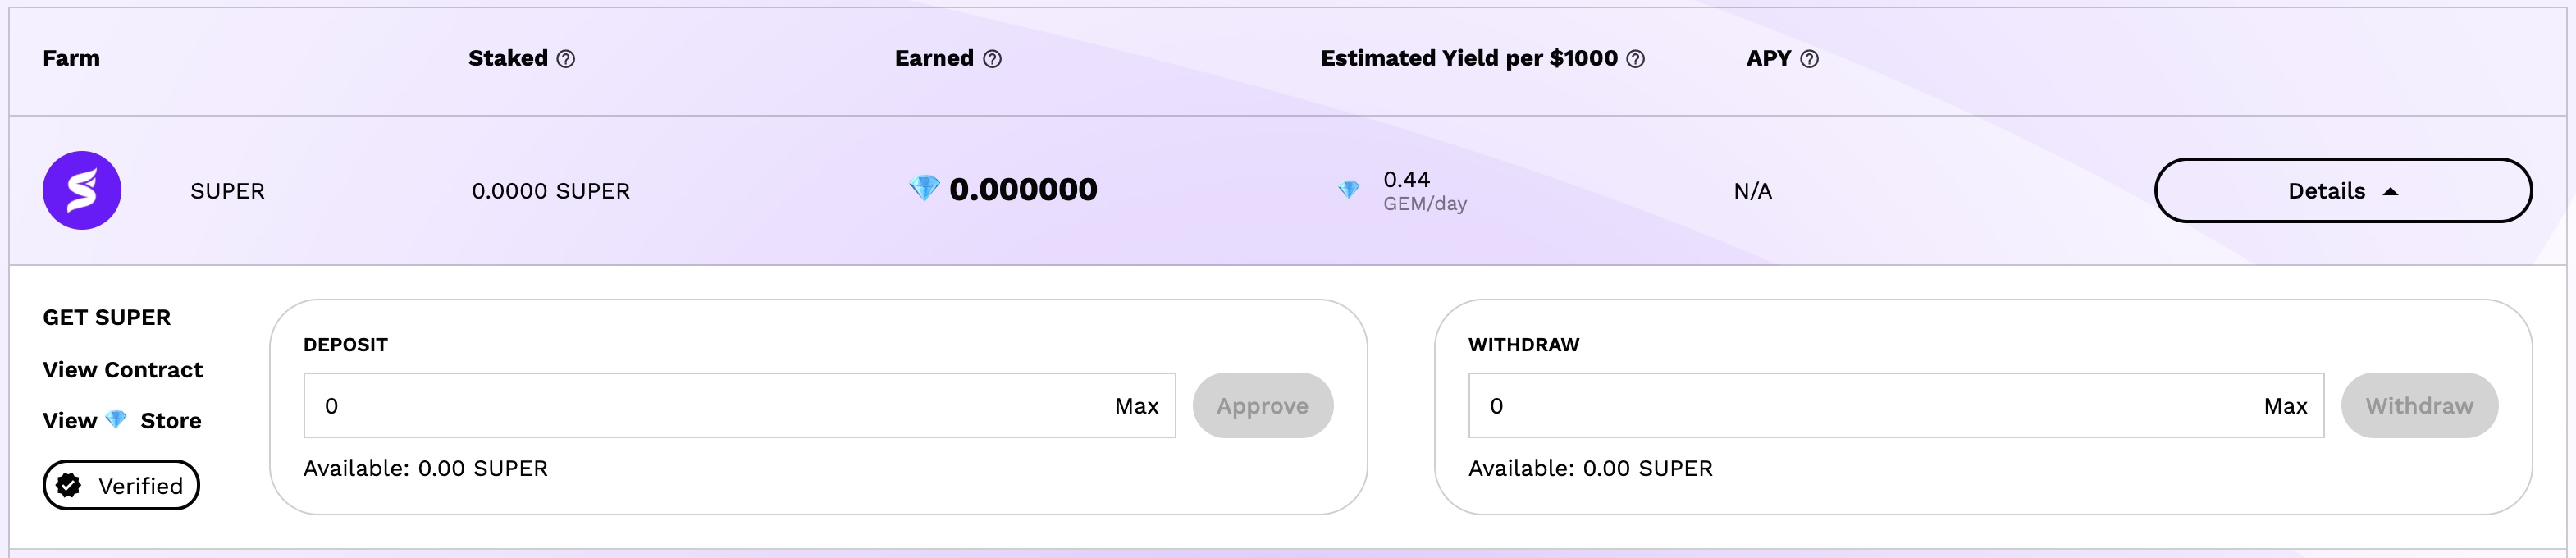Open the View Contract link

coord(123,370)
